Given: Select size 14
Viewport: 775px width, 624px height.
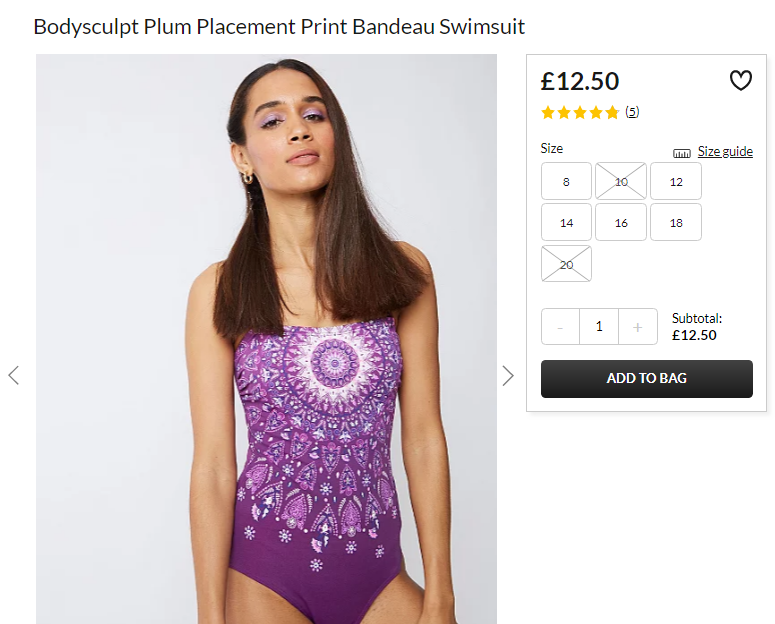Looking at the screenshot, I should click(566, 223).
